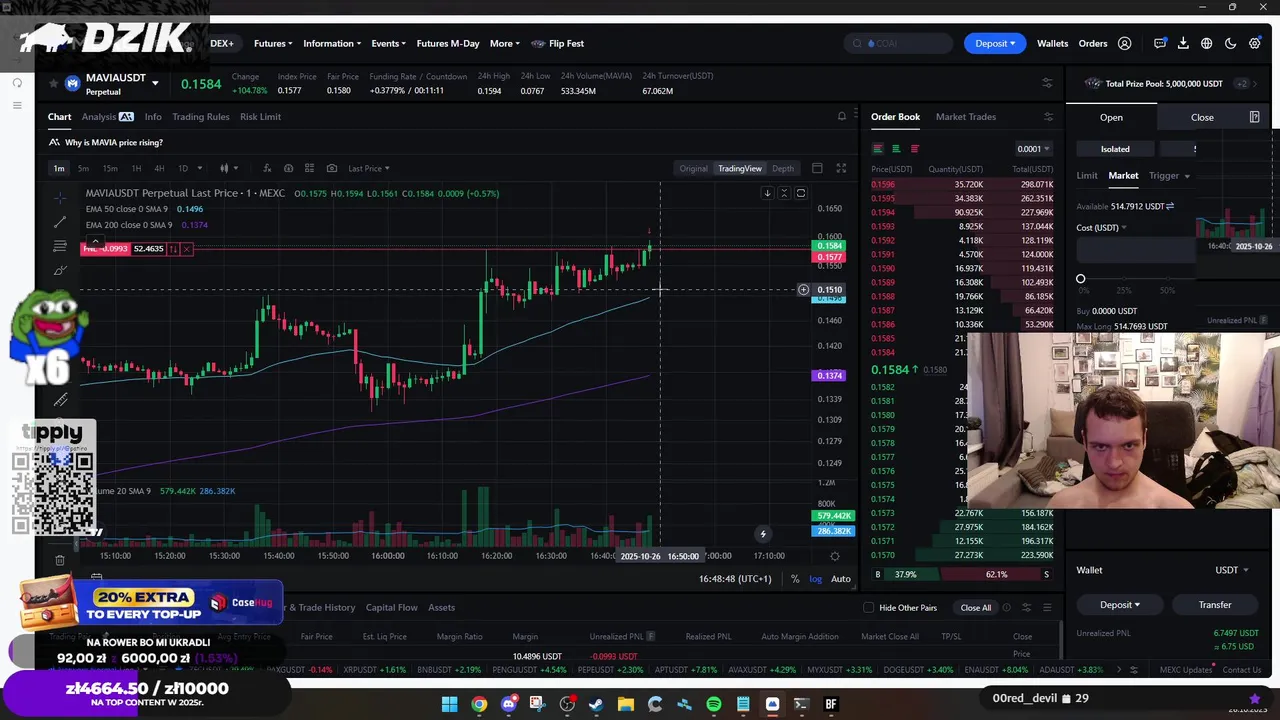Select the crosshair cursor tool

click(x=60, y=196)
